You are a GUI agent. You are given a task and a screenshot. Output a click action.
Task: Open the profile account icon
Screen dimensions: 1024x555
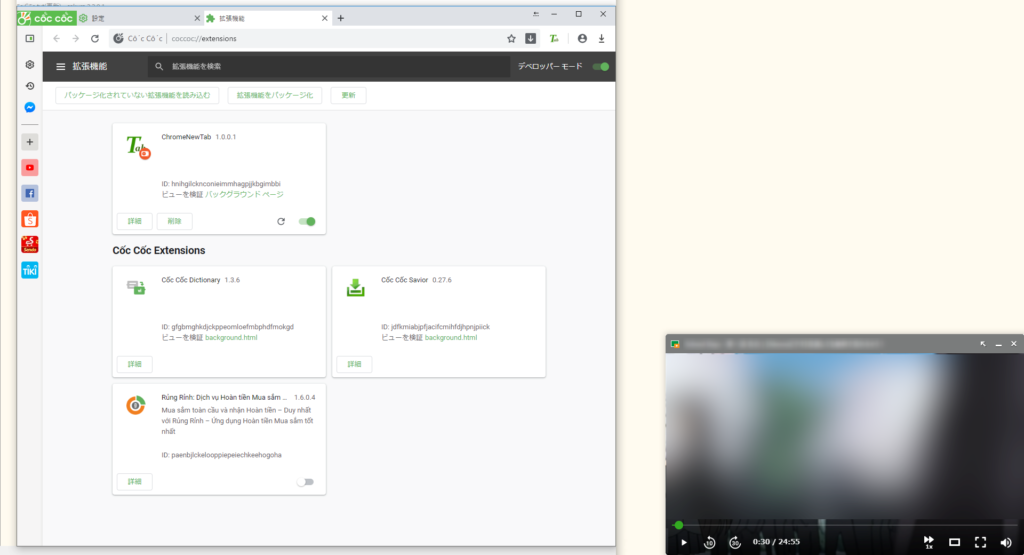pos(582,39)
